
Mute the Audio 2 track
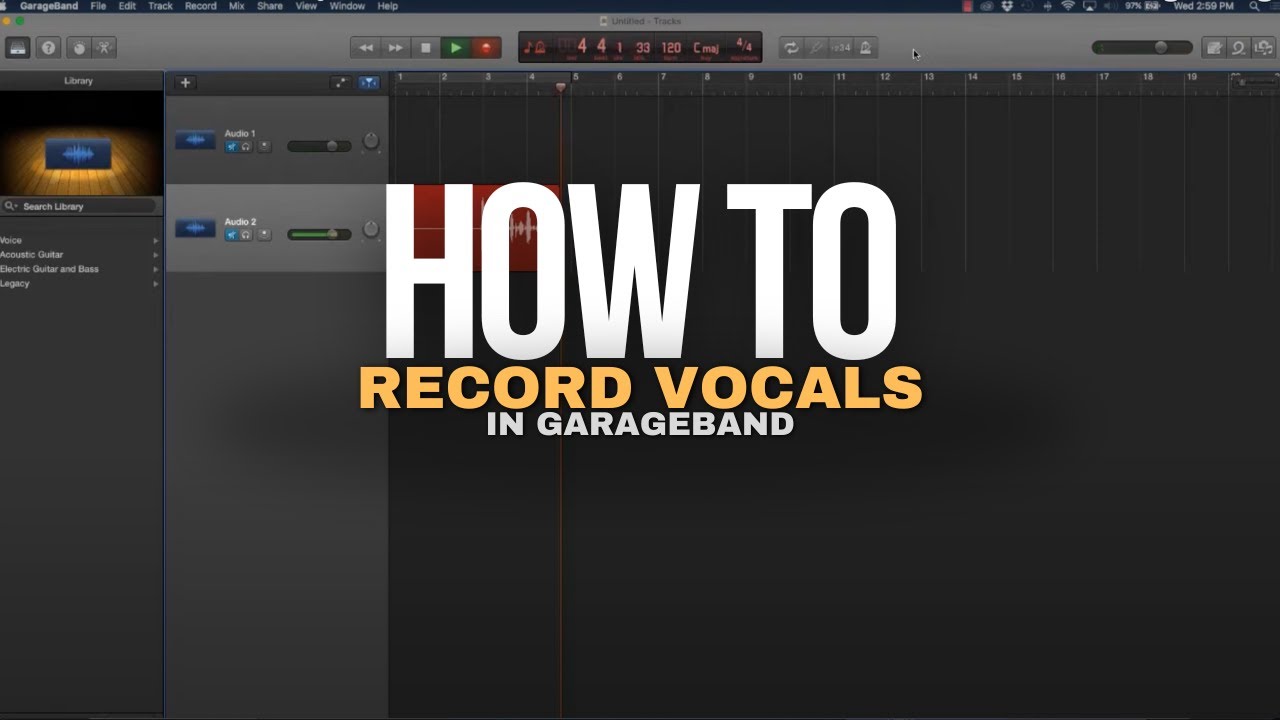[231, 234]
